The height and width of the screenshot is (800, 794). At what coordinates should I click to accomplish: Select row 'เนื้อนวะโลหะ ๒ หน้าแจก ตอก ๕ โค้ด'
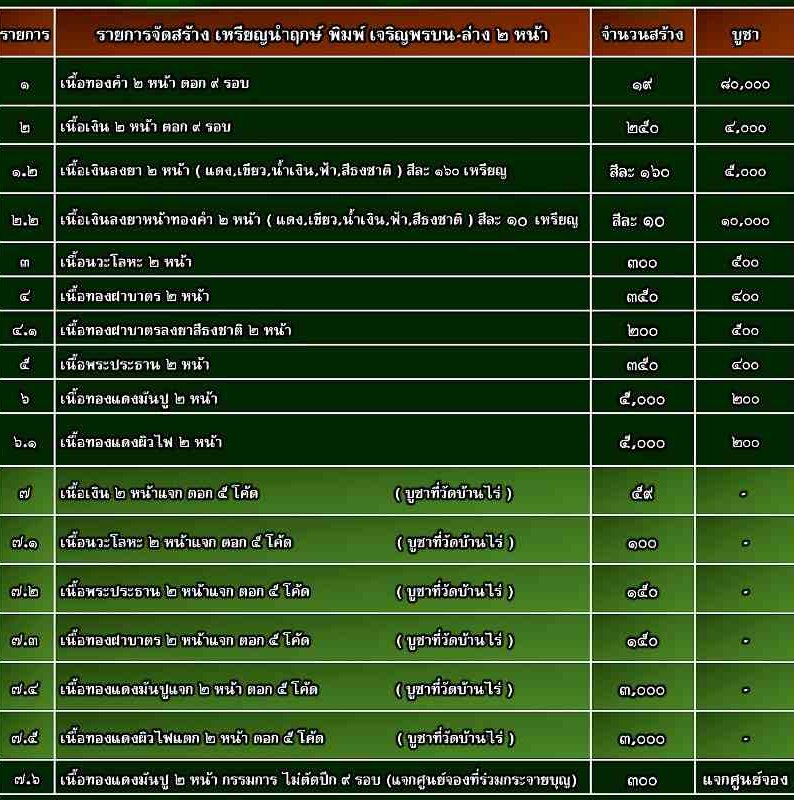coord(397,540)
